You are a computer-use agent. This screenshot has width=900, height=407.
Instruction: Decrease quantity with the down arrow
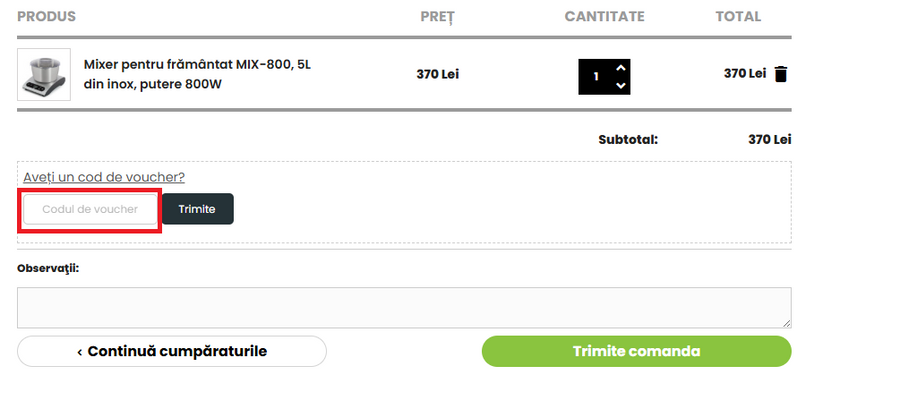point(621,85)
